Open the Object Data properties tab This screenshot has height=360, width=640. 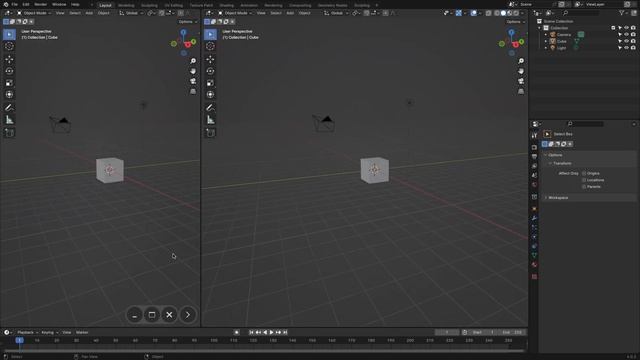point(534,256)
